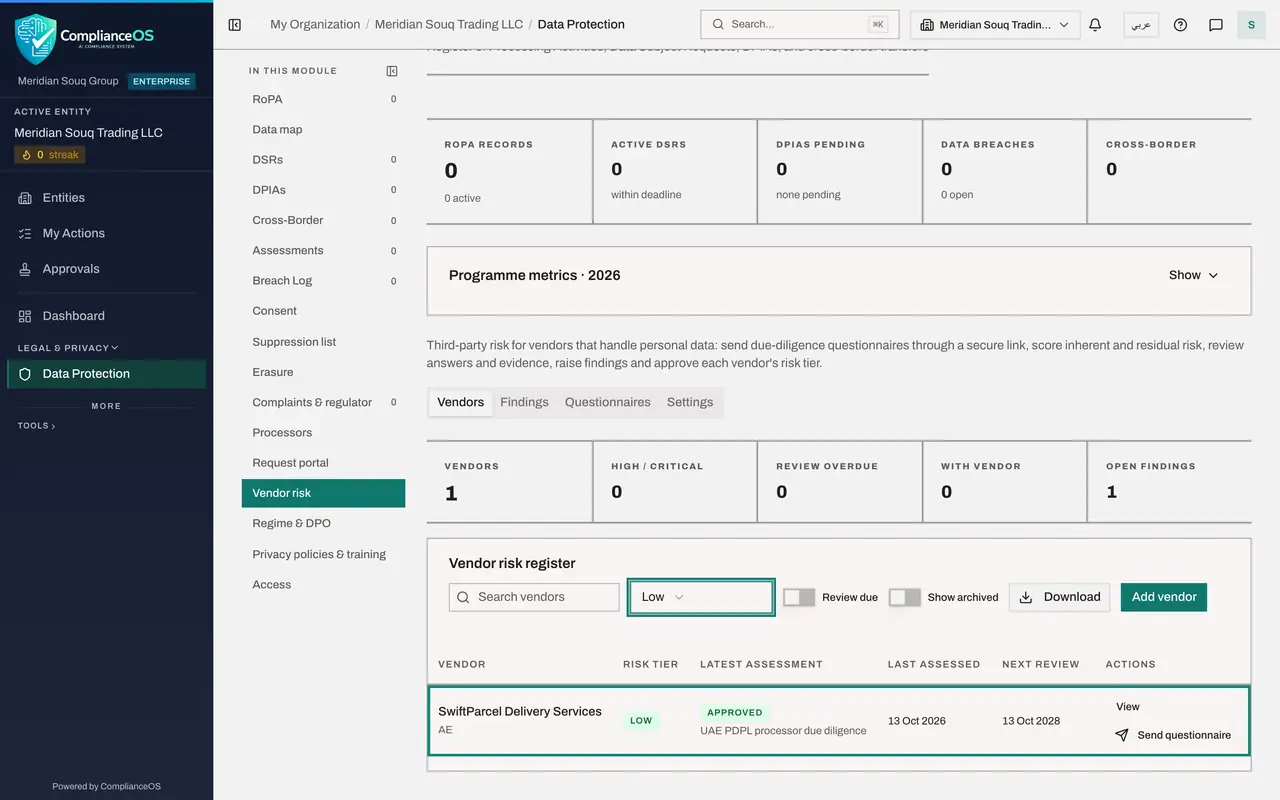Open notifications bell
Image resolution: width=1280 pixels, height=800 pixels.
(1095, 25)
